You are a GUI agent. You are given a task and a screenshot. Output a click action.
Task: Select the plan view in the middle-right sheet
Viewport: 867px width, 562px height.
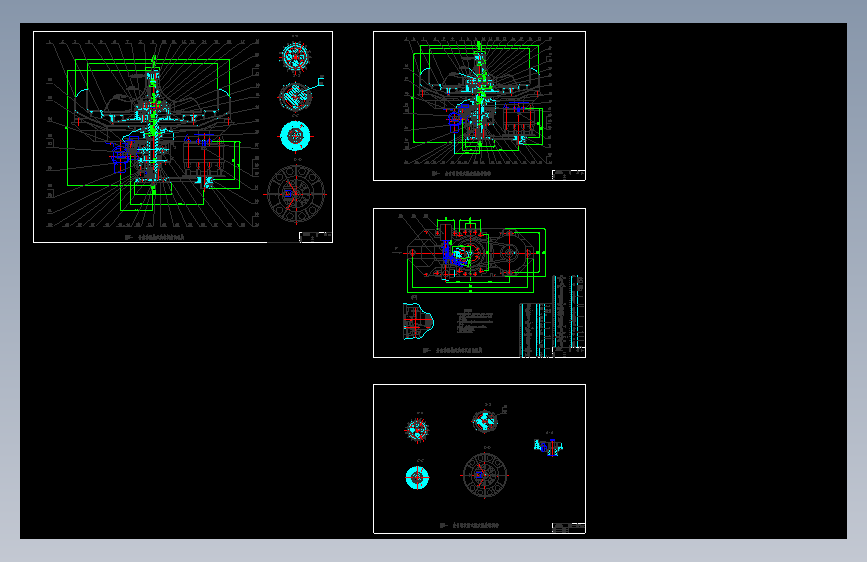[x=477, y=254]
